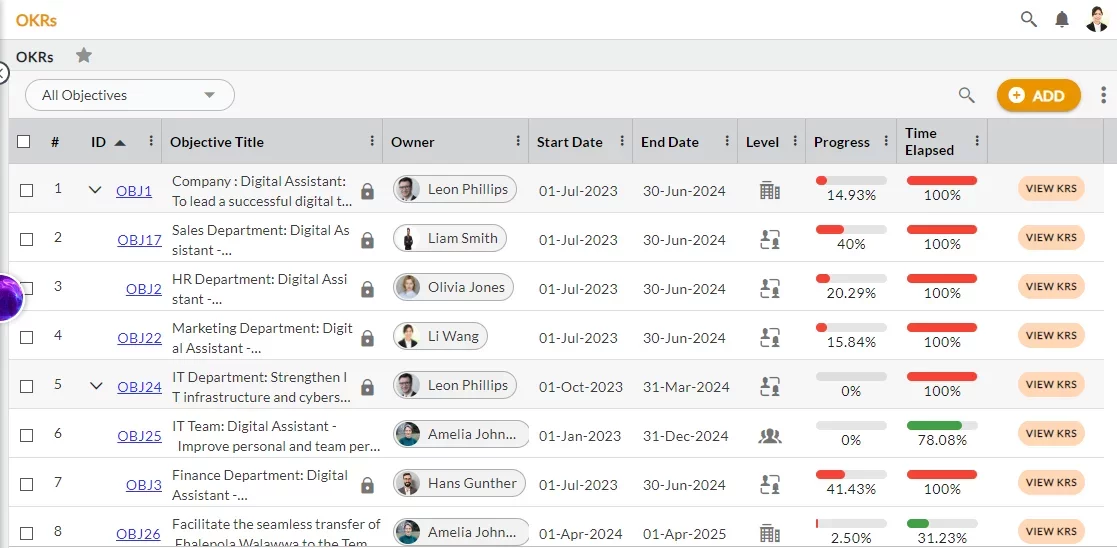Click the table search magnifier icon
This screenshot has width=1117, height=548.
[966, 95]
